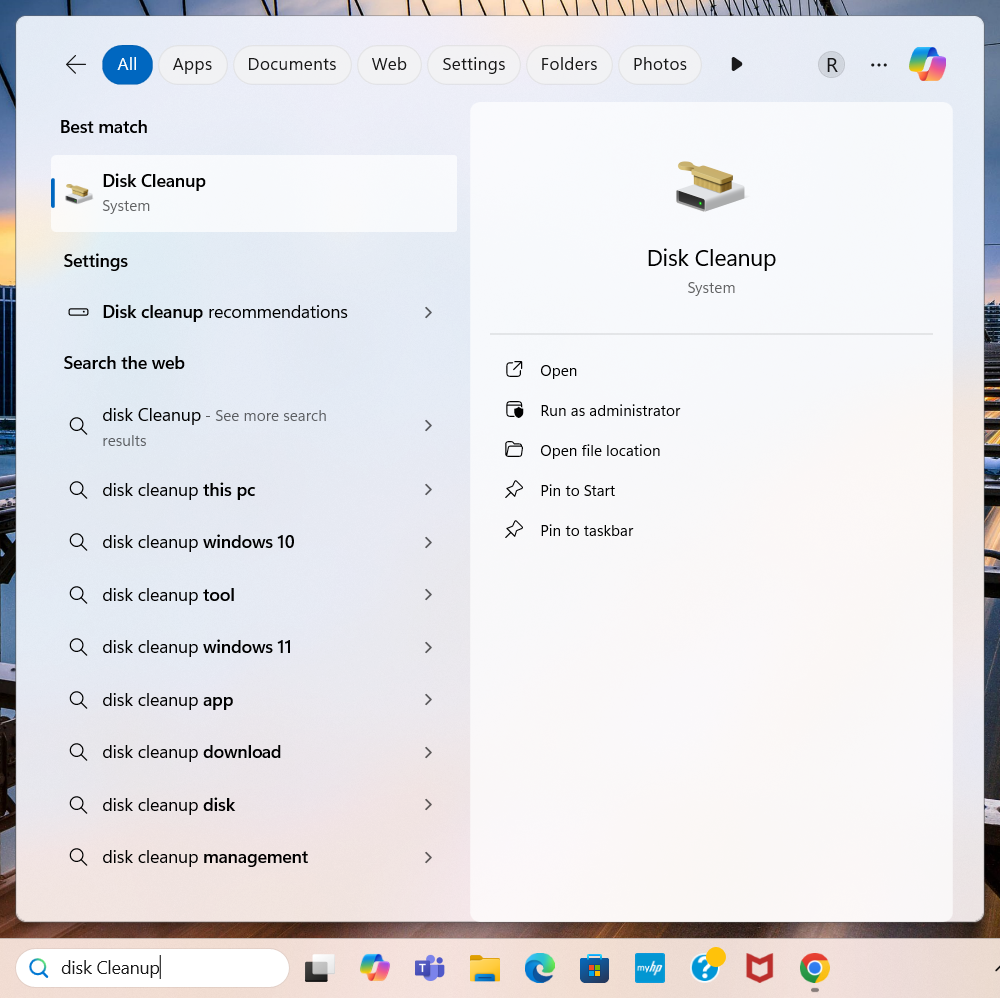Screen dimensions: 1000x998
Task: Expand the 'disk cleanup windows 11' chevron
Action: [x=429, y=647]
